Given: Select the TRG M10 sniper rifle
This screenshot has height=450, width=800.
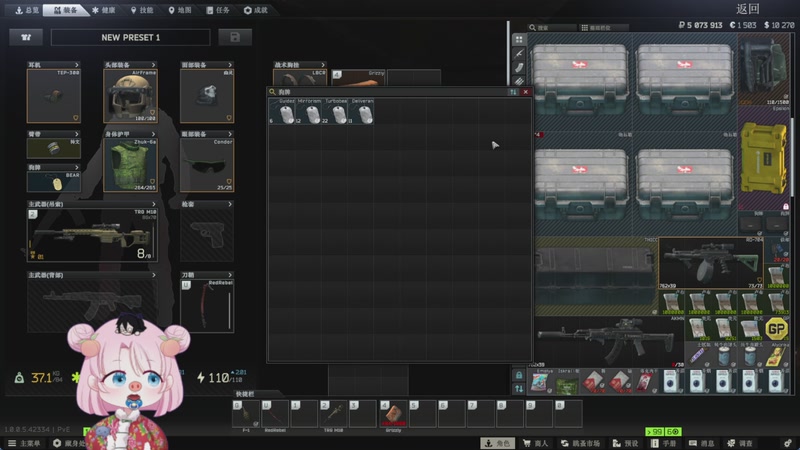Looking at the screenshot, I should click(x=92, y=235).
